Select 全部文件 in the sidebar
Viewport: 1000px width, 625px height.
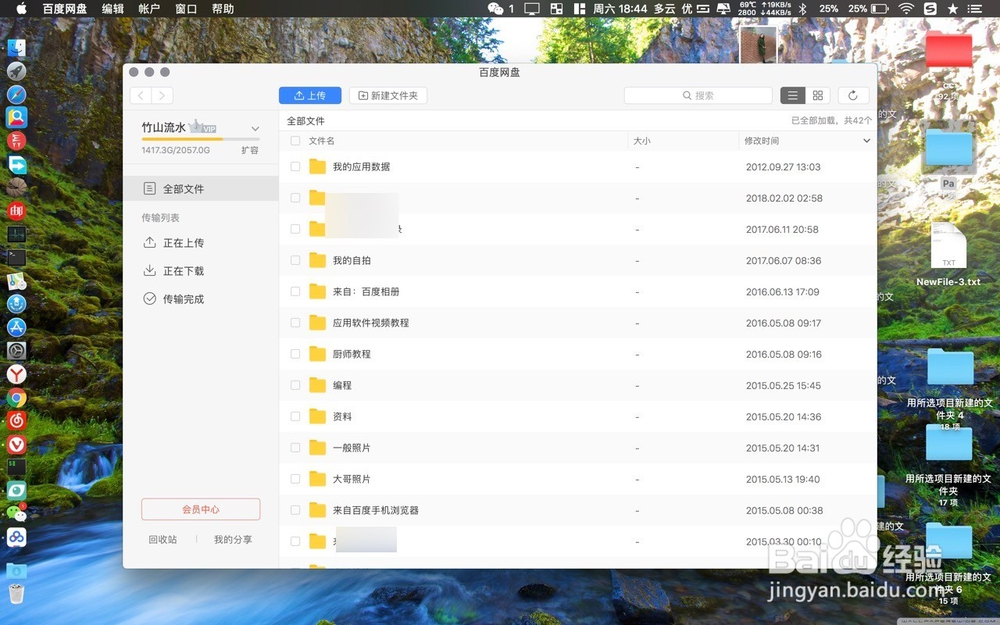[184, 187]
